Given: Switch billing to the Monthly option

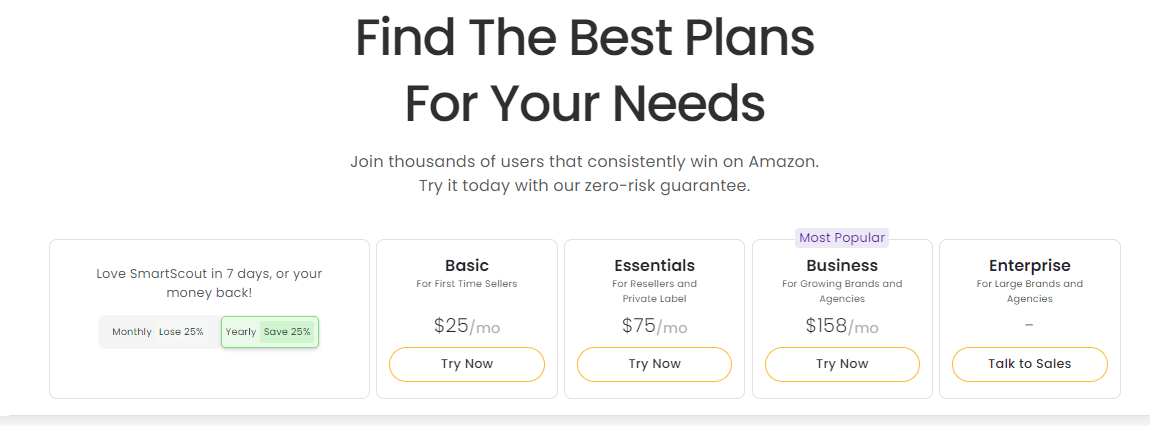Looking at the screenshot, I should 159,332.
